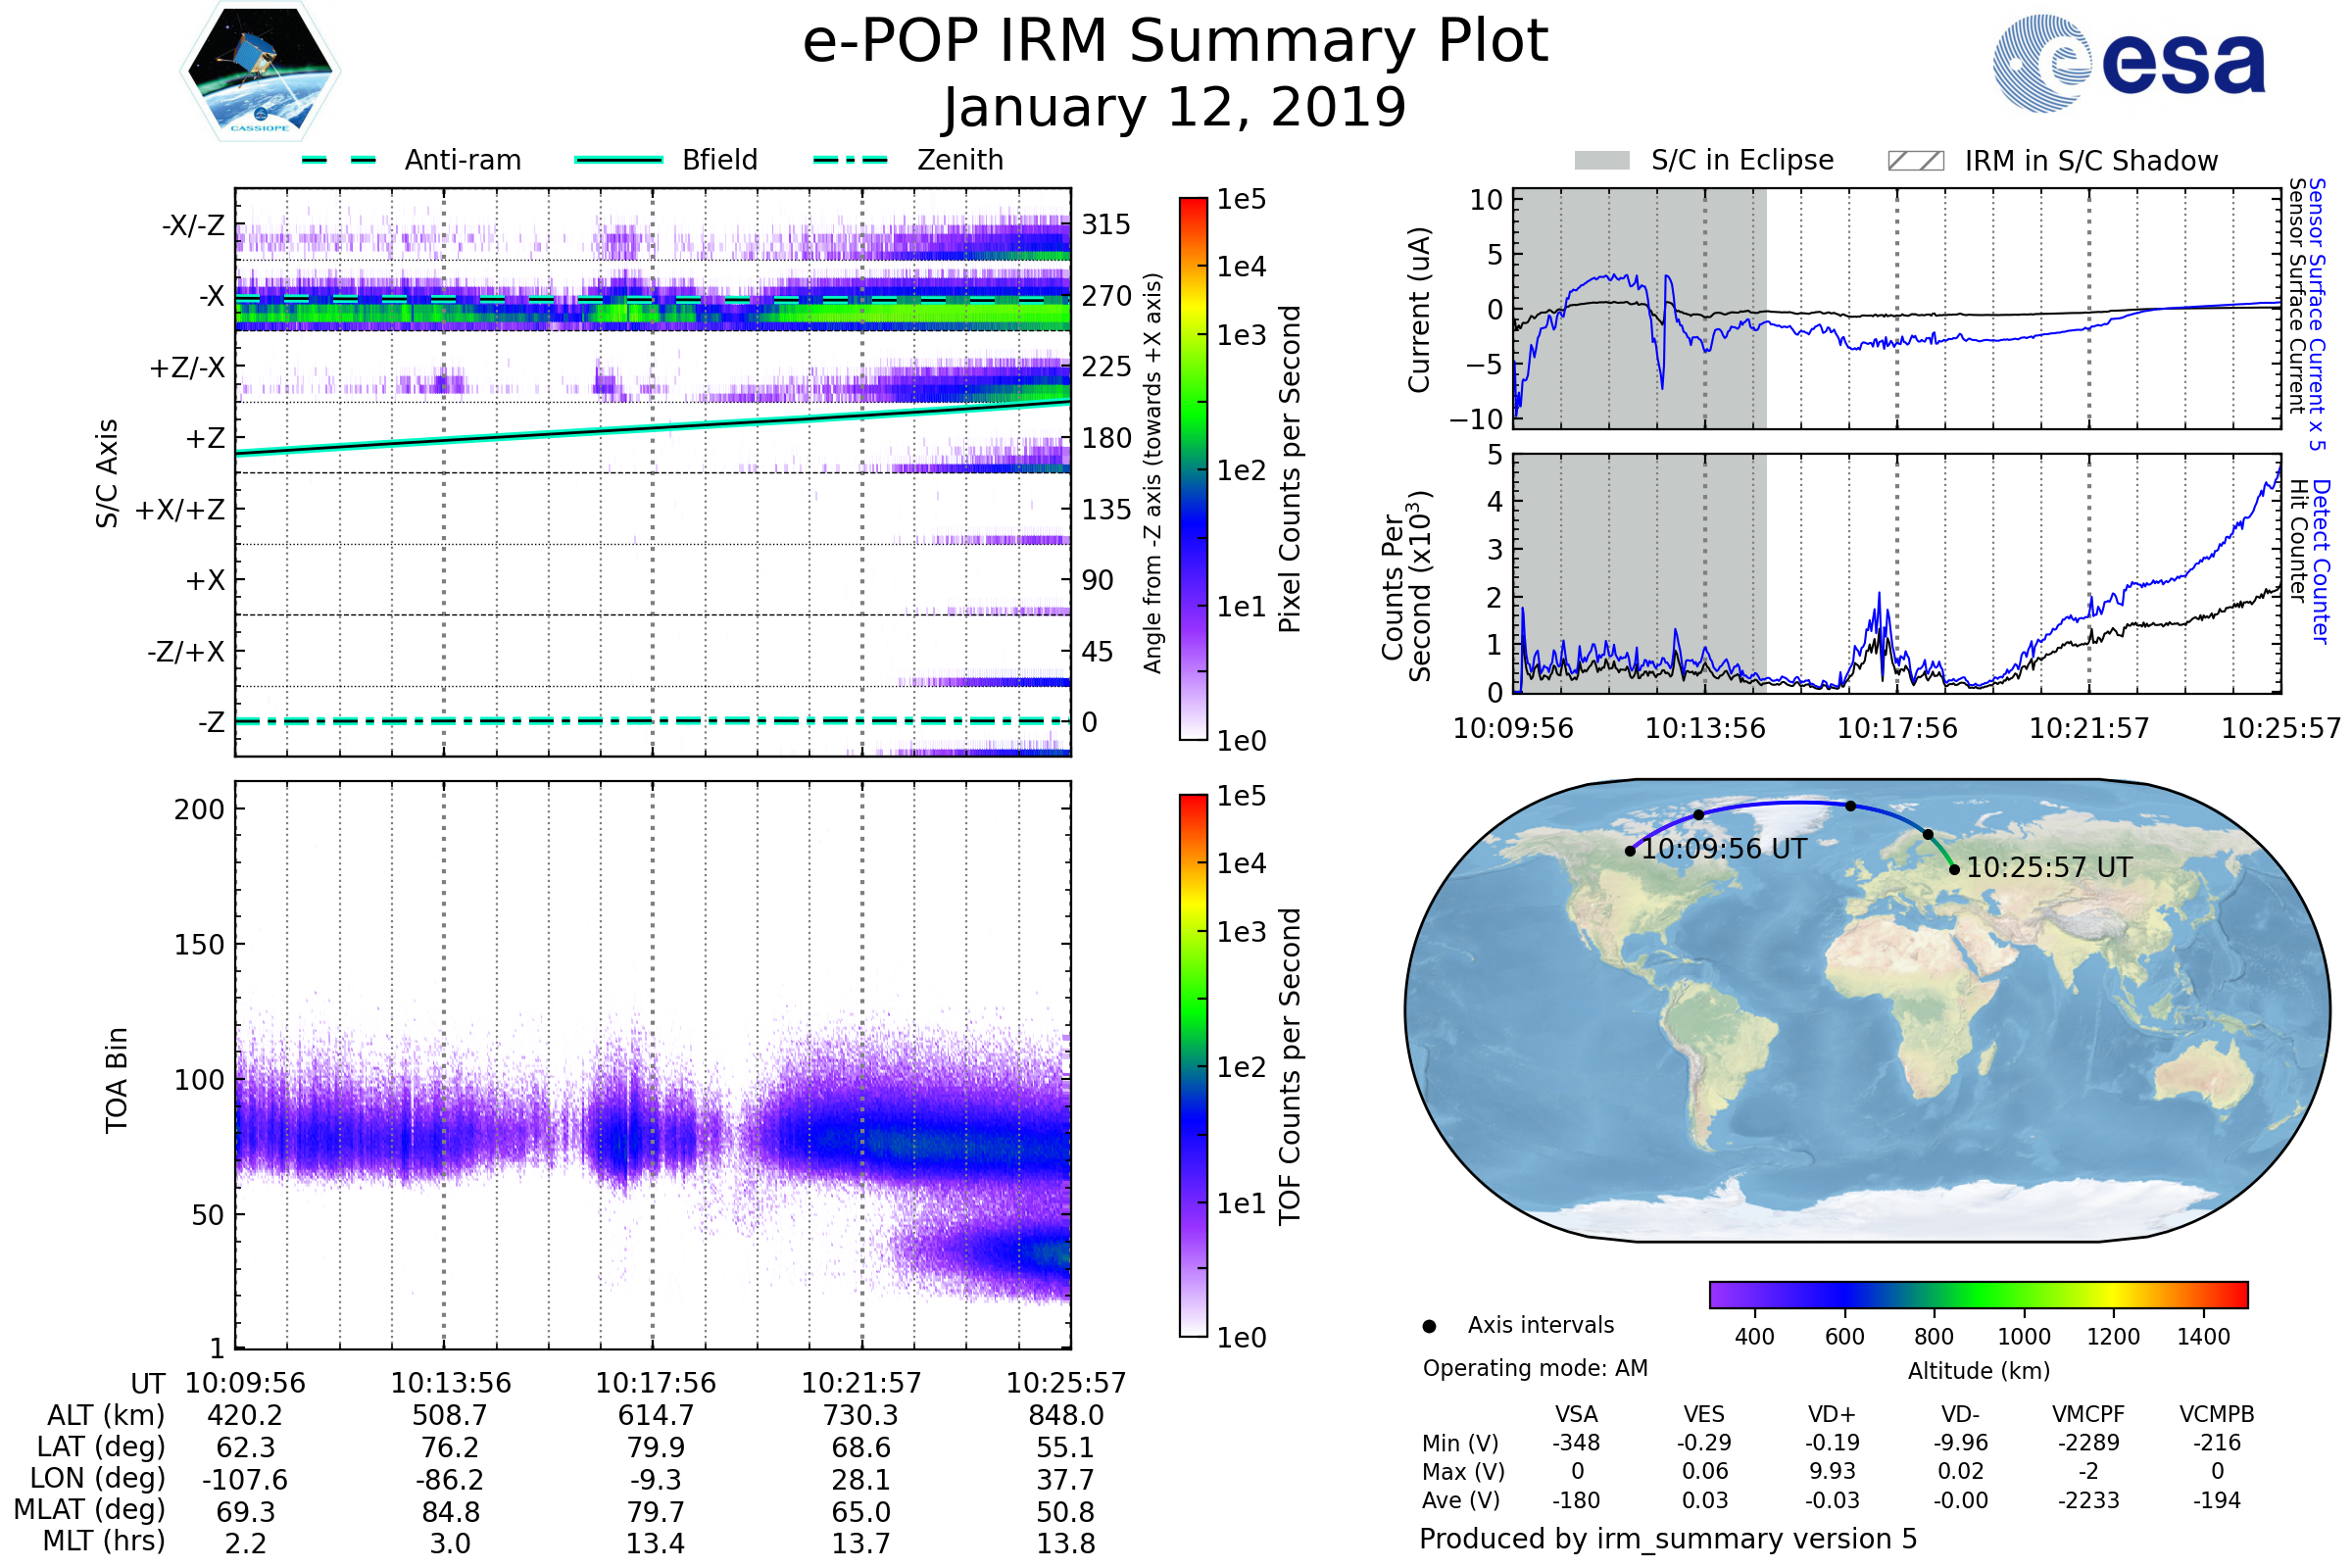This screenshot has height=1568, width=2352.
Task: Click the Operating mode: AM label
Action: 1535,1368
